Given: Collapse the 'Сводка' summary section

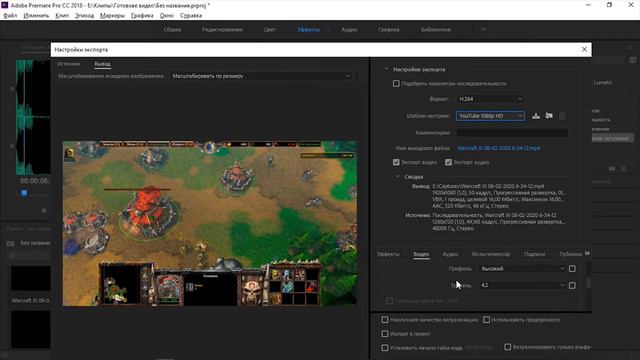Looking at the screenshot, I should 398,177.
